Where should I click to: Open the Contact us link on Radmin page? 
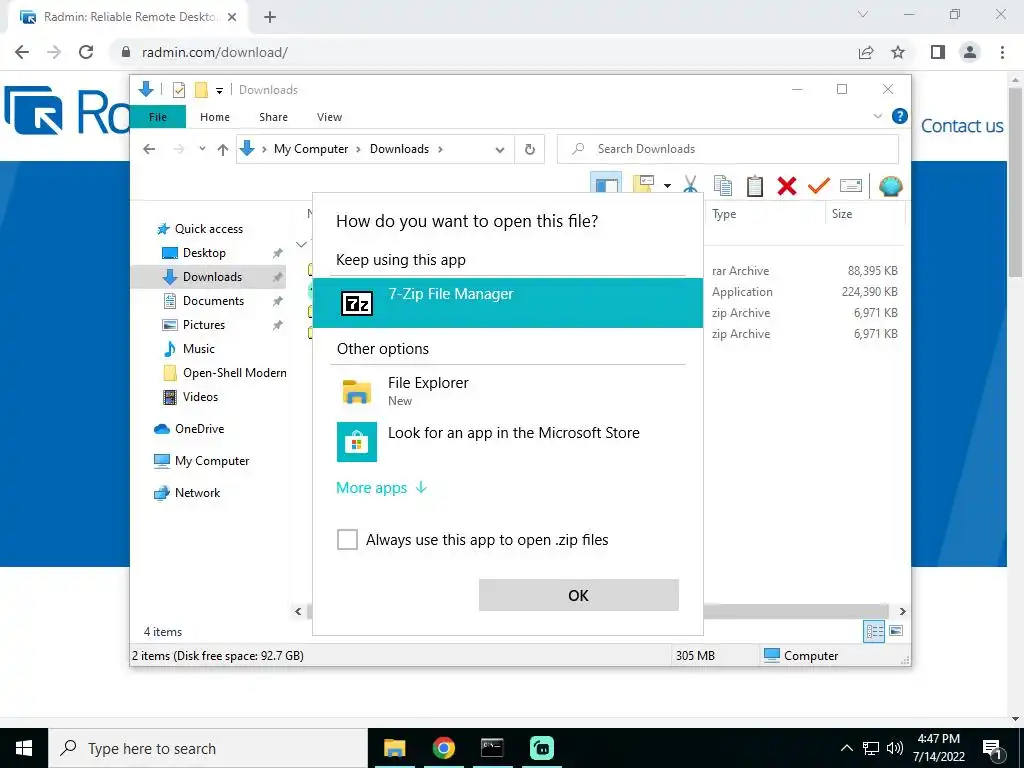pyautogui.click(x=962, y=126)
